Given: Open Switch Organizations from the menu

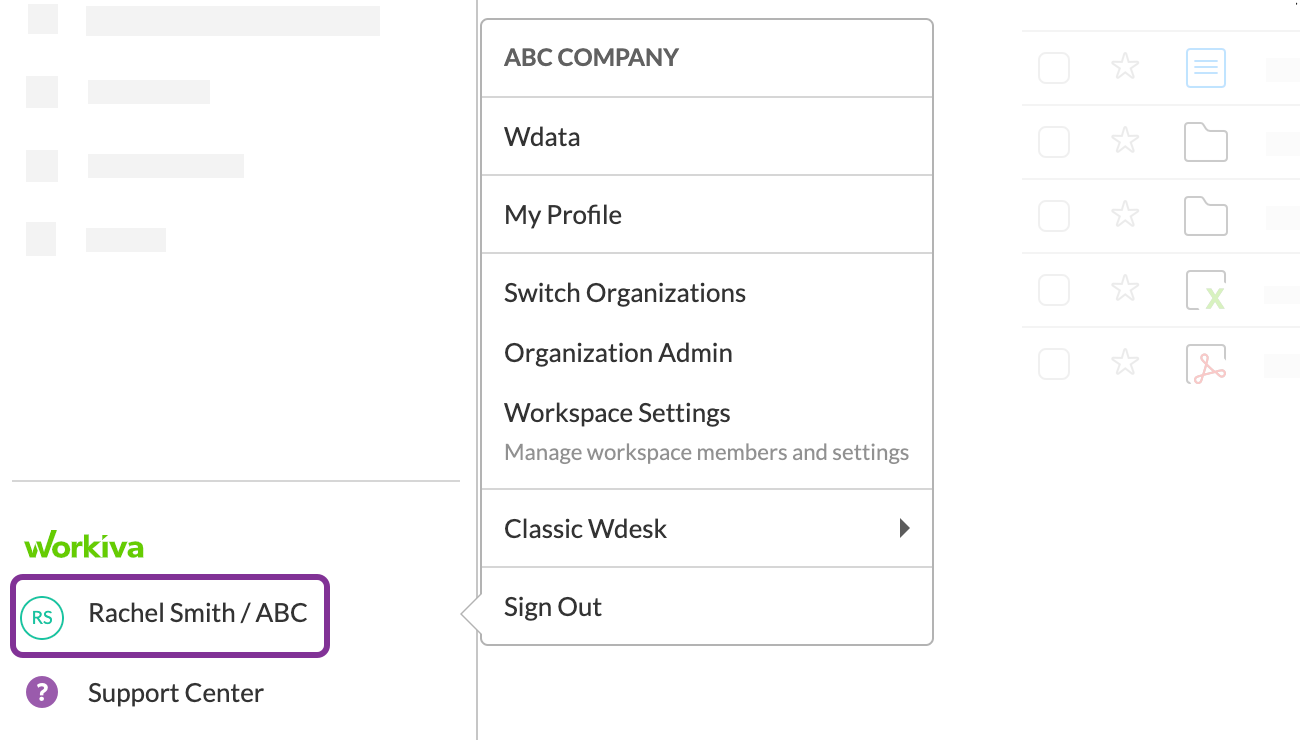Looking at the screenshot, I should point(625,293).
